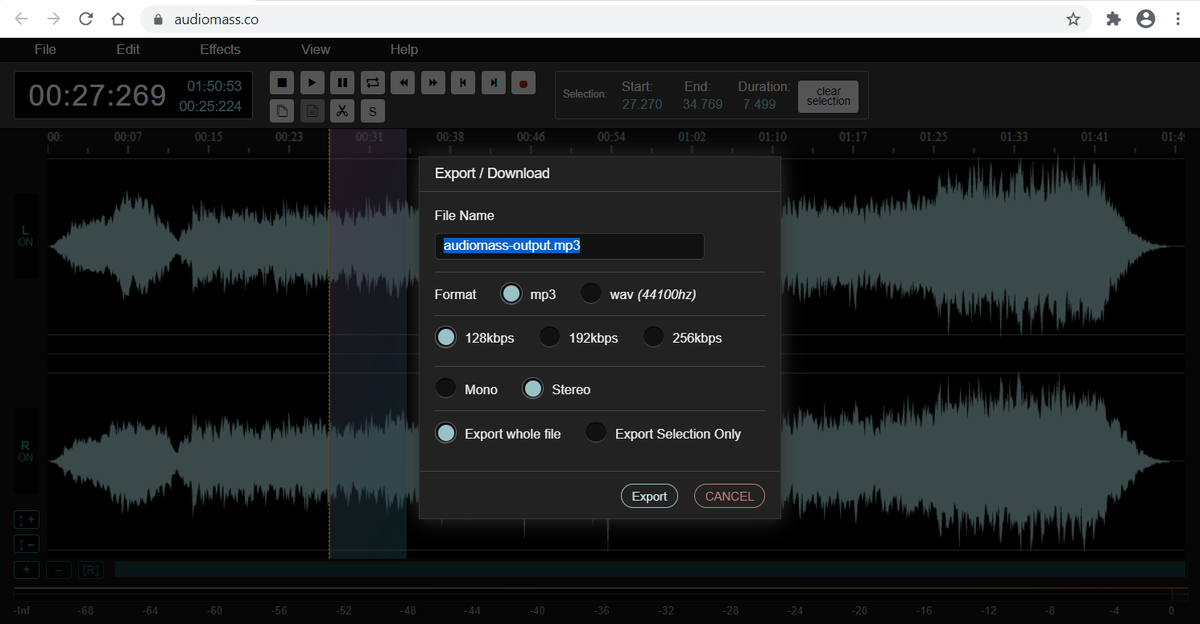Copy selection using the copy icon
The height and width of the screenshot is (624, 1200).
(x=282, y=111)
